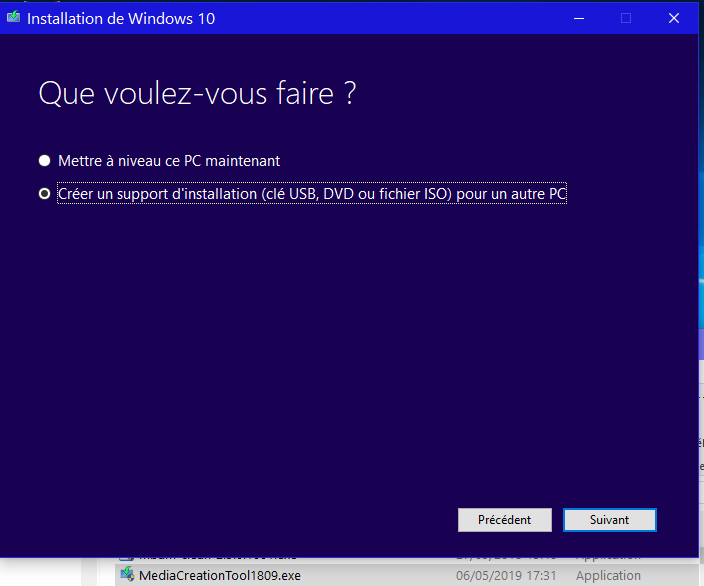Minimize the Installation de Windows 10 window

pos(579,18)
